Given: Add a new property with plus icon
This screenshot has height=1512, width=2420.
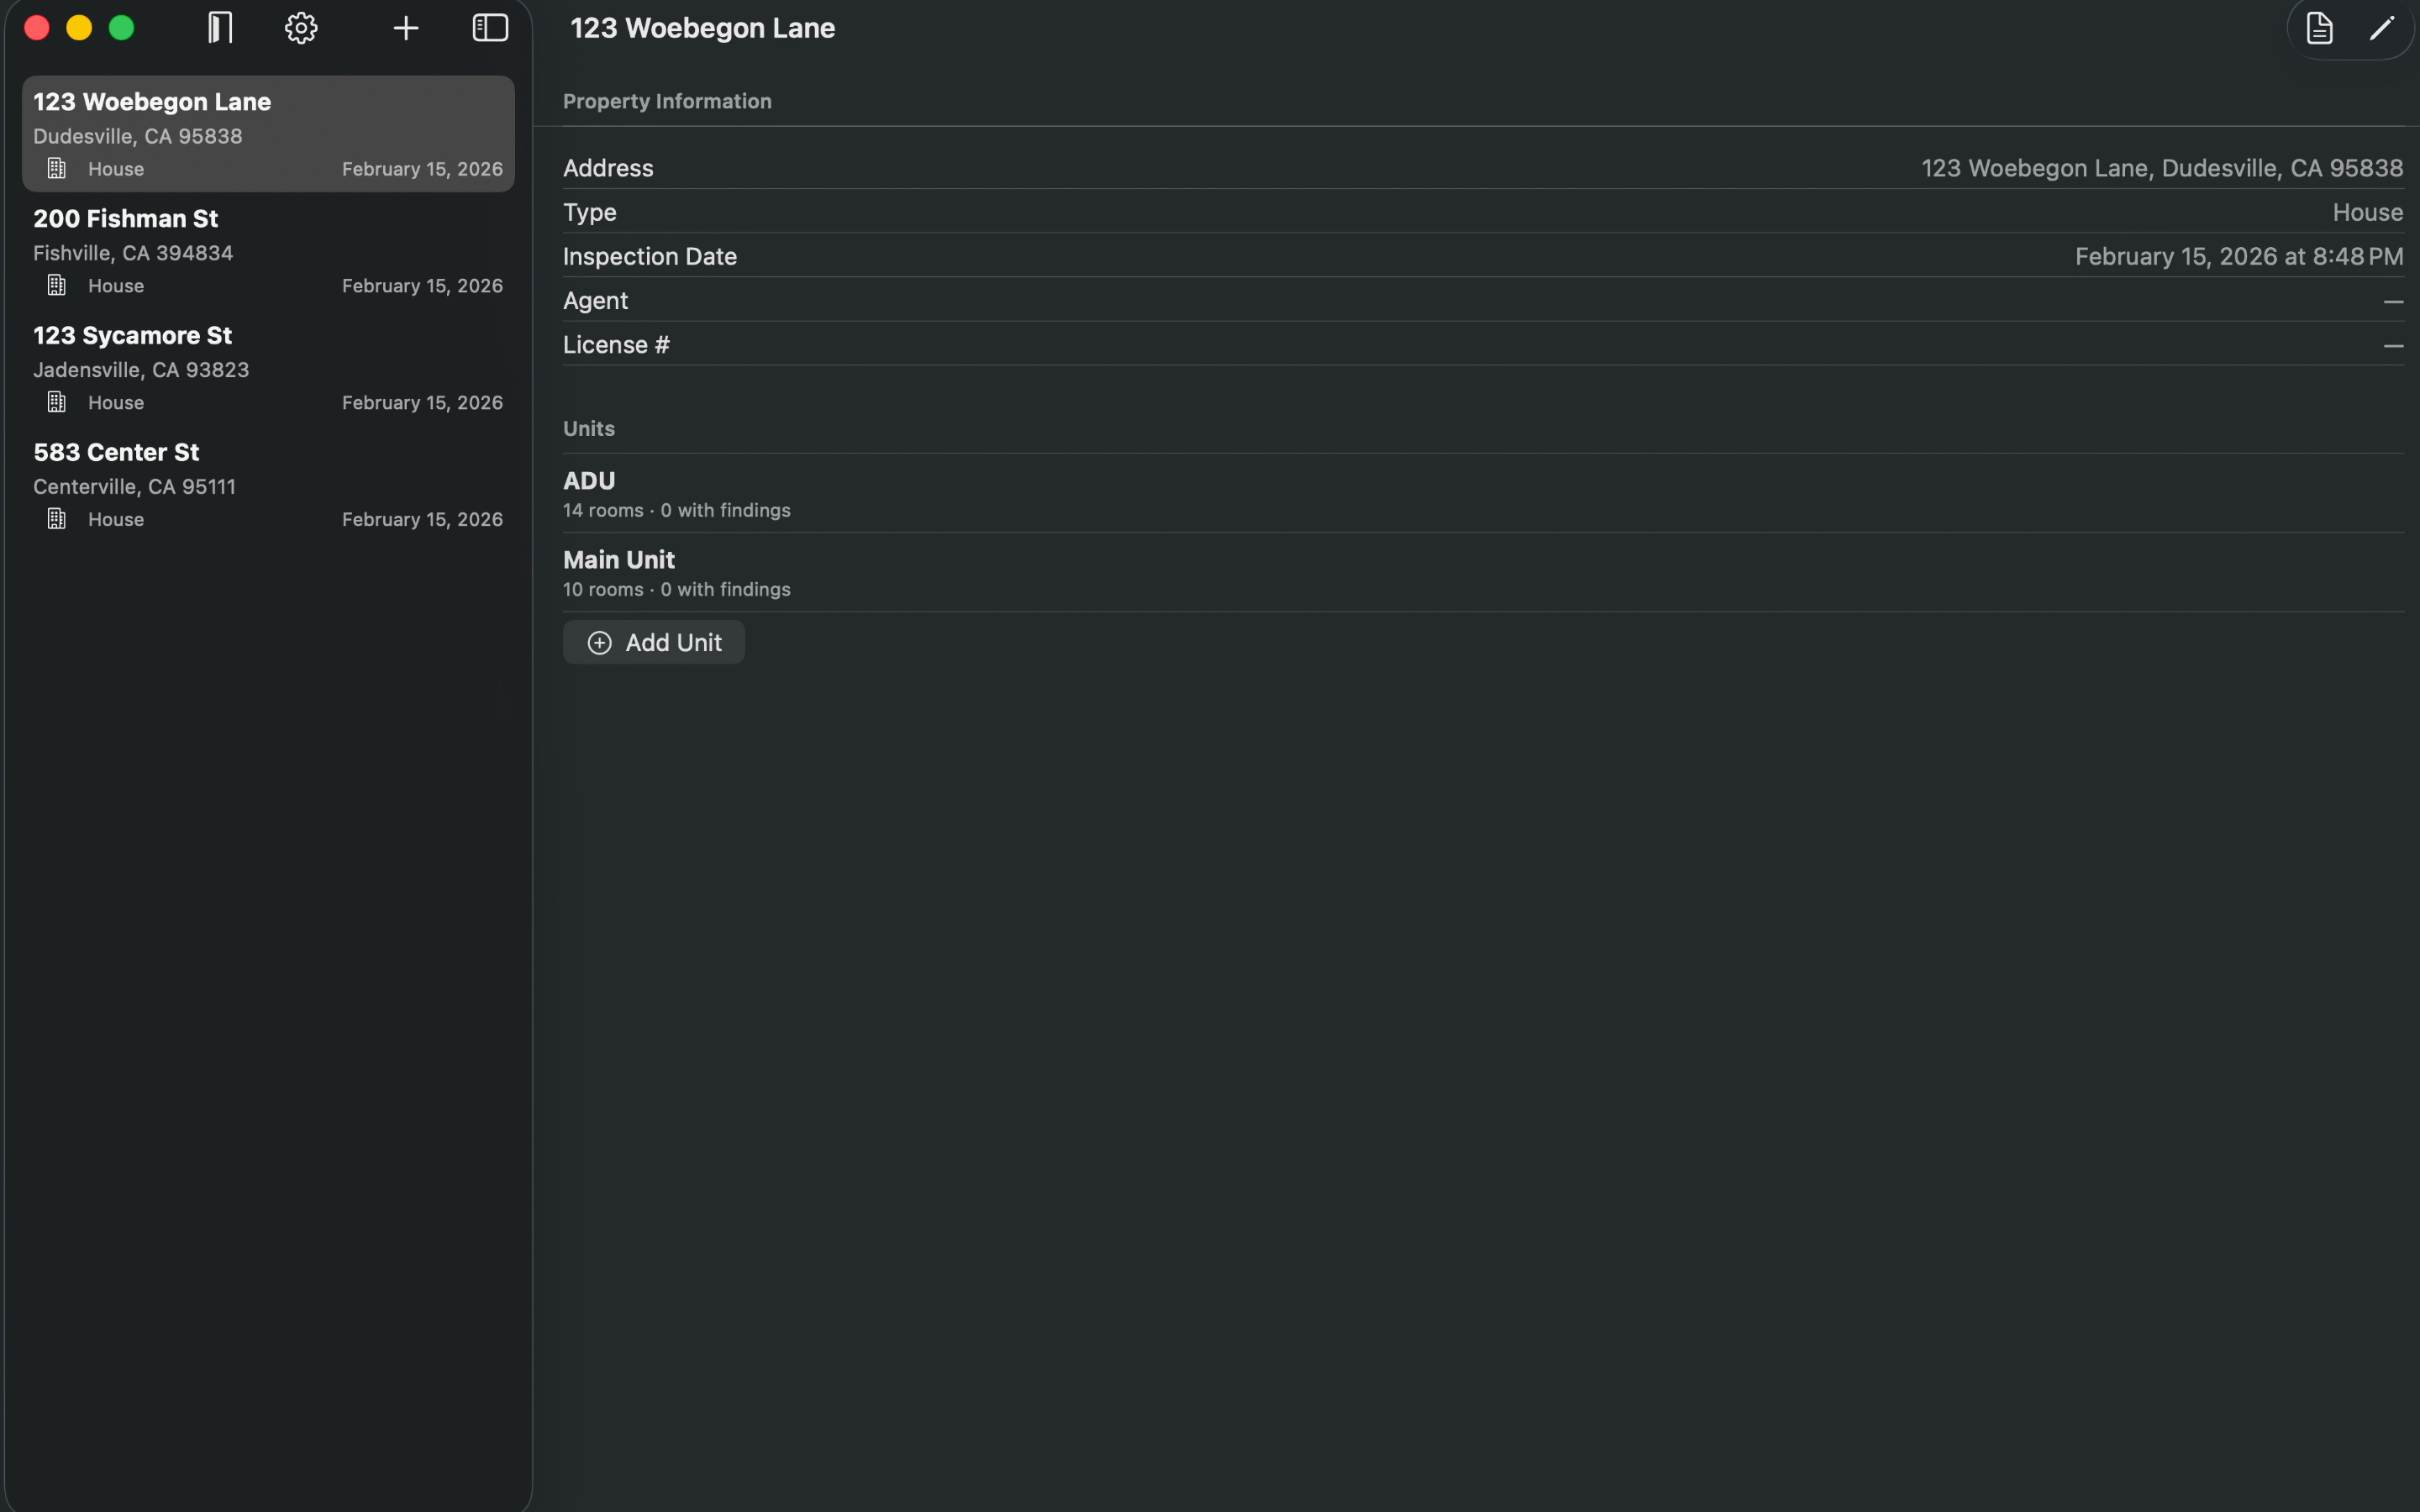Looking at the screenshot, I should click(x=406, y=28).
